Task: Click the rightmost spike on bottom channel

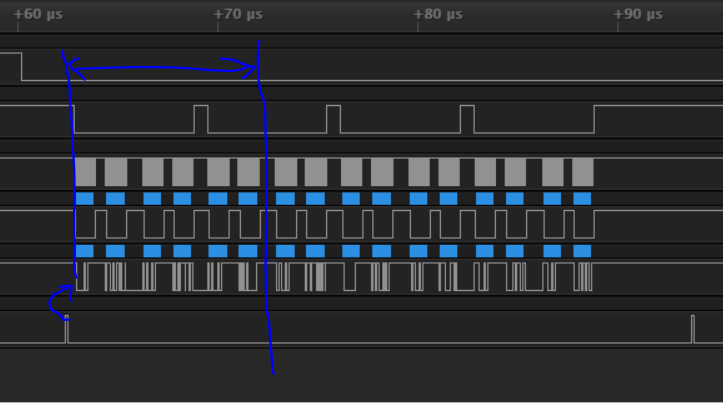Action: pyautogui.click(x=693, y=329)
